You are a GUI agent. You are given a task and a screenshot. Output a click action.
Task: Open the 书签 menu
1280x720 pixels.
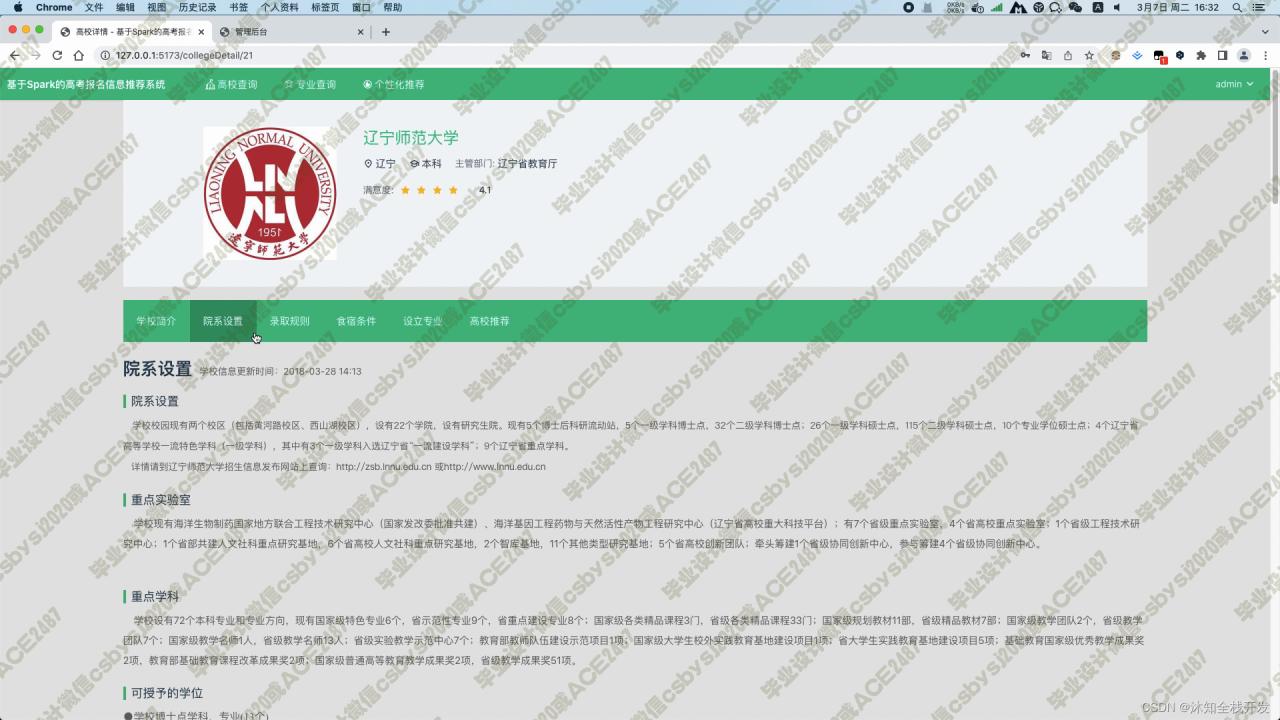click(x=238, y=7)
